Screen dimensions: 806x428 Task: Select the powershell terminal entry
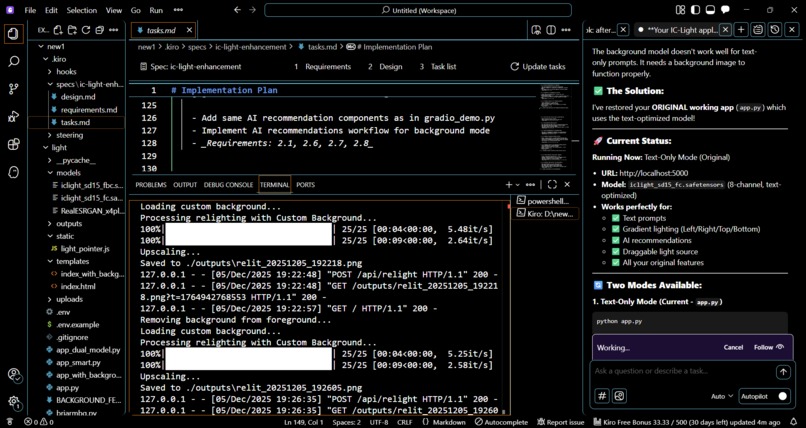pyautogui.click(x=545, y=200)
